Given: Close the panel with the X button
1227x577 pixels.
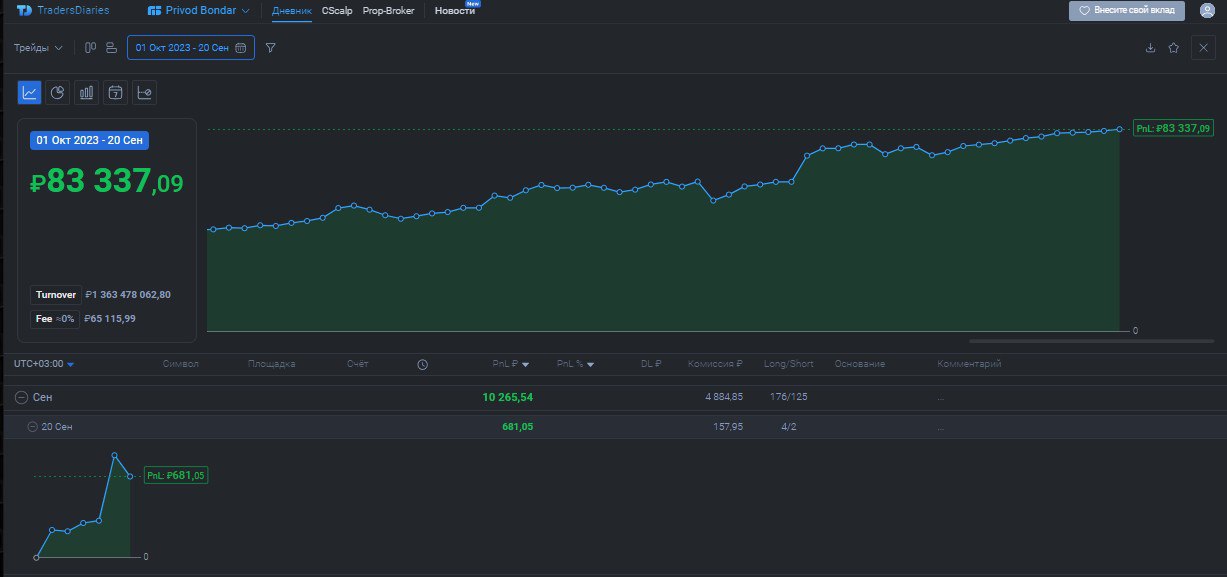Looking at the screenshot, I should [x=1202, y=47].
